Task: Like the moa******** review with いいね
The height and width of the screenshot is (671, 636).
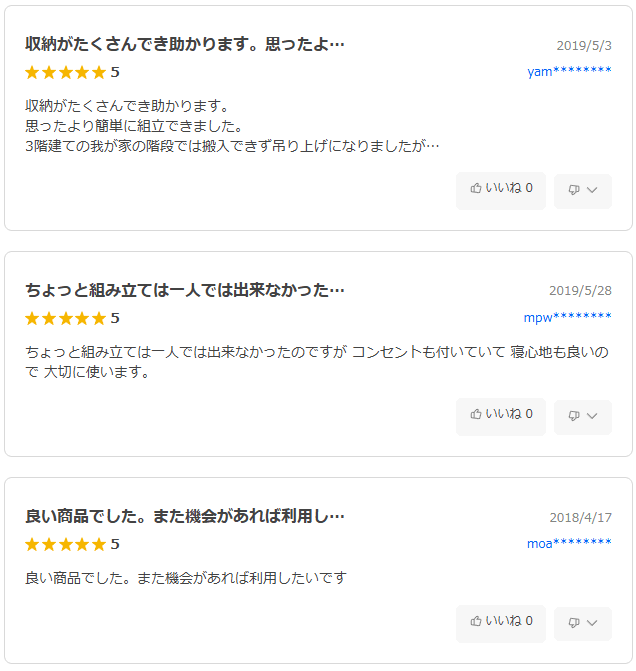Action: point(500,623)
